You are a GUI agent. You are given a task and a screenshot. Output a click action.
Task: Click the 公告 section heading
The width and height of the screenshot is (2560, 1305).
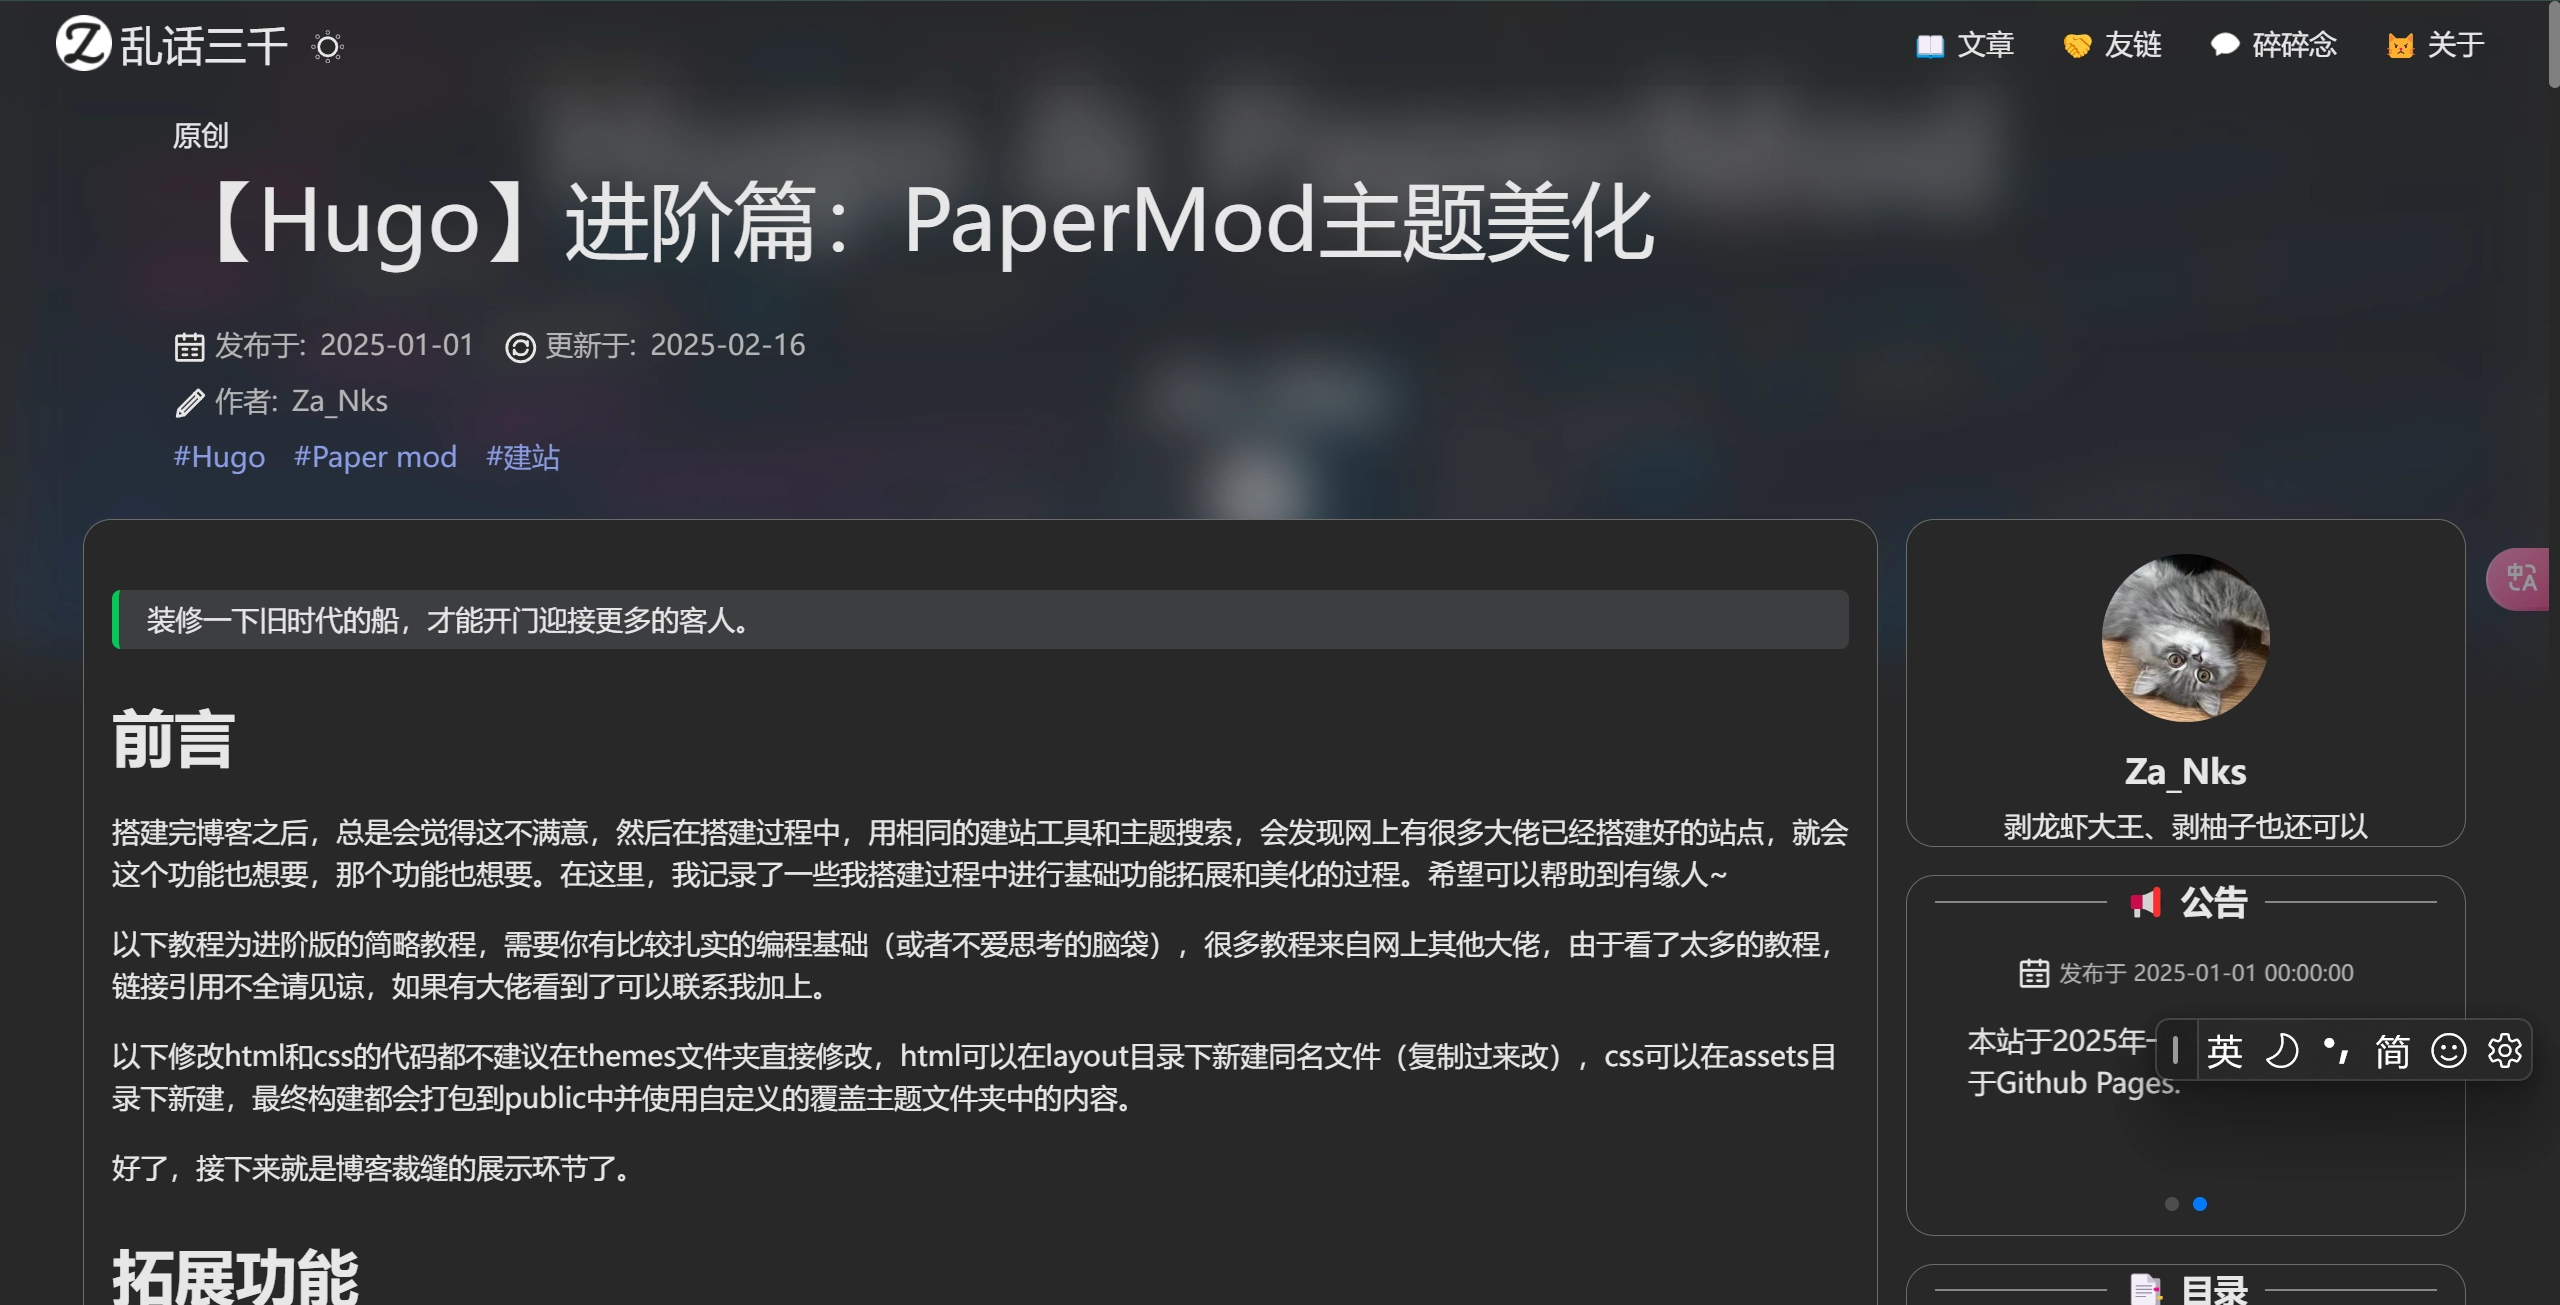[x=2214, y=903]
